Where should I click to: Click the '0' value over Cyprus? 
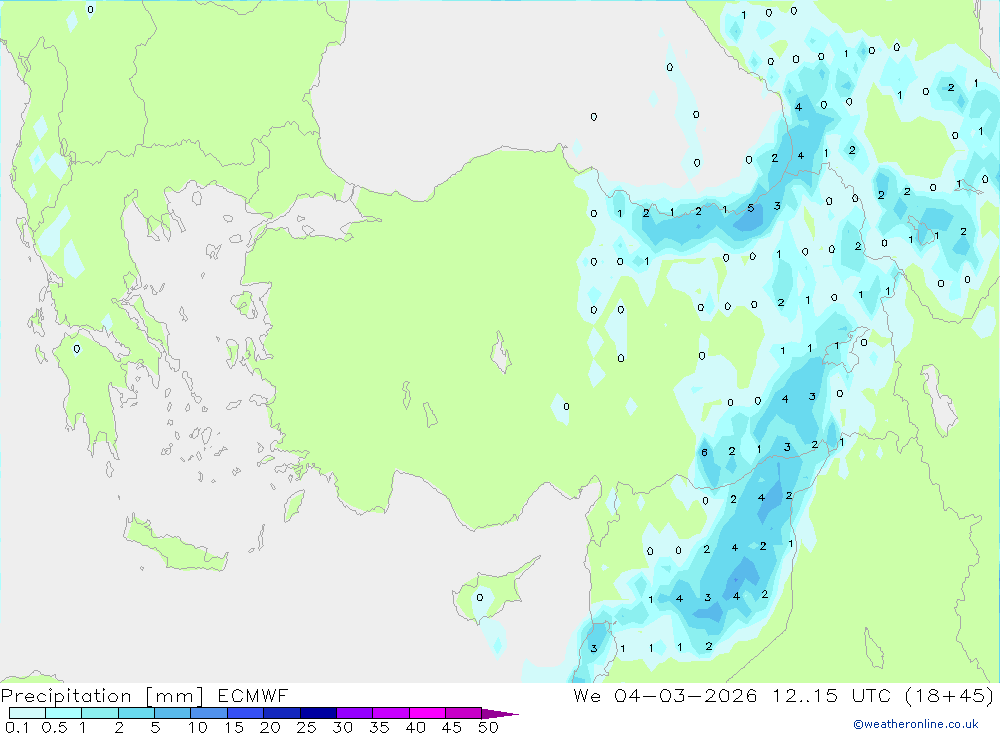point(480,598)
